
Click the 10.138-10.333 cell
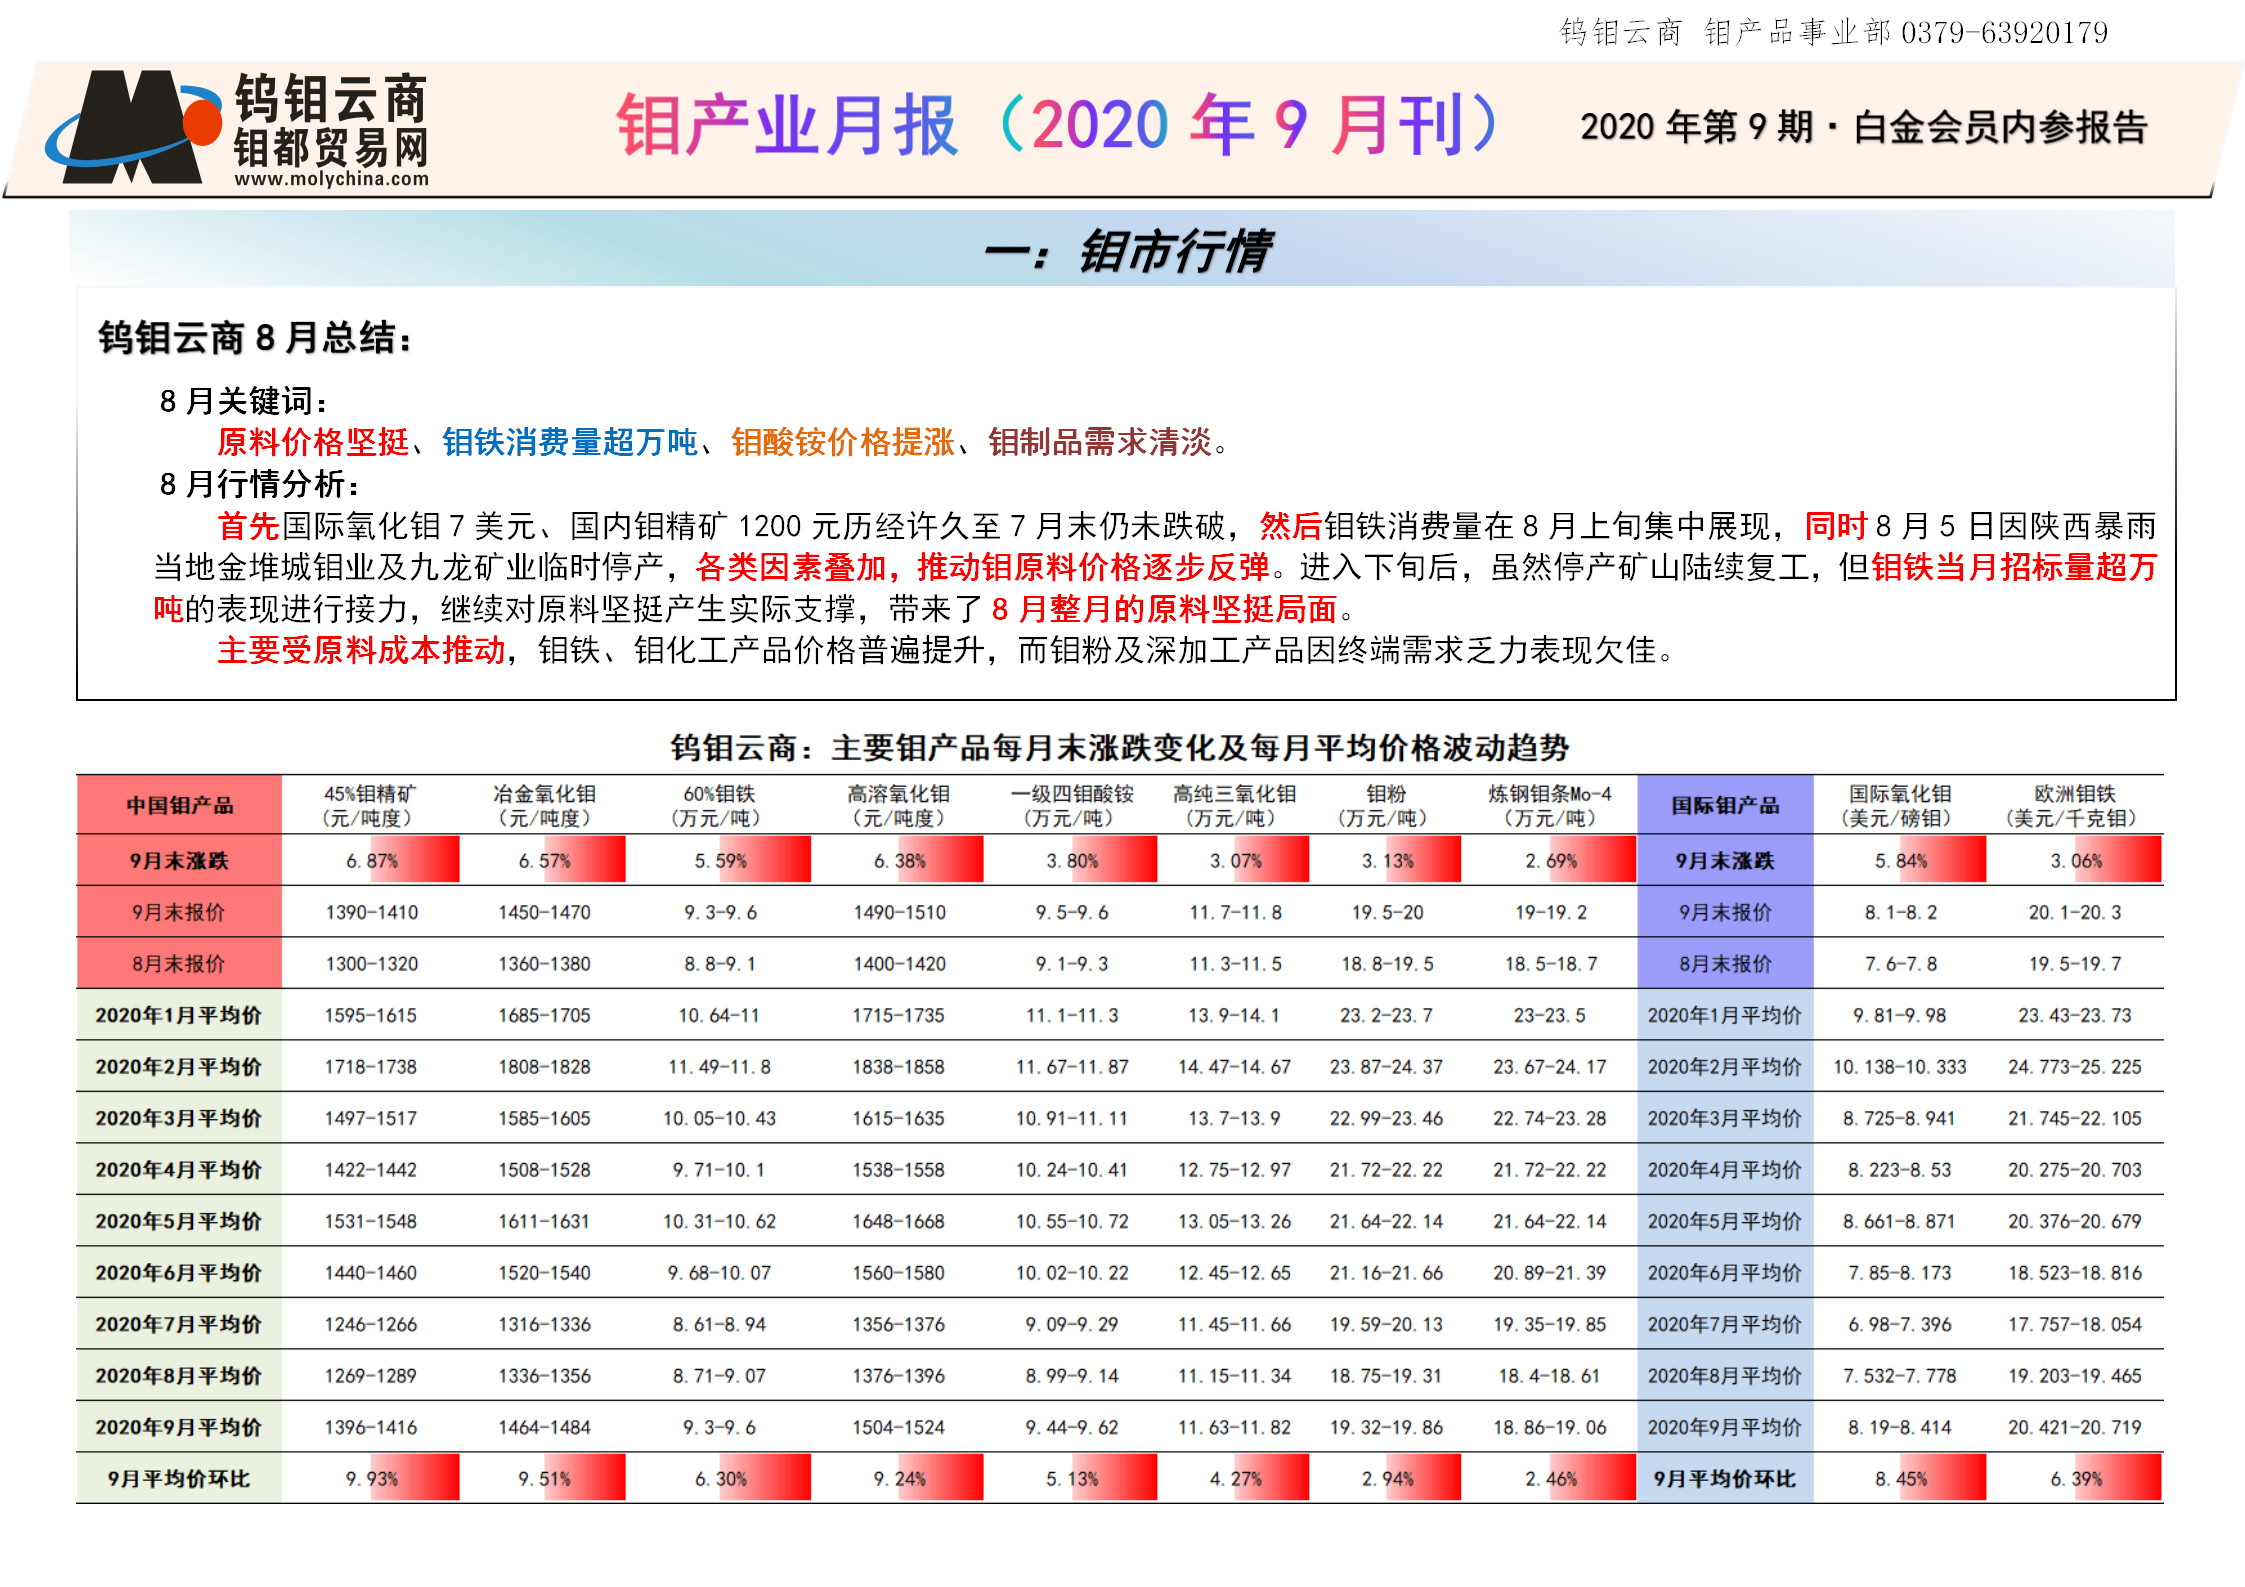(1899, 1067)
